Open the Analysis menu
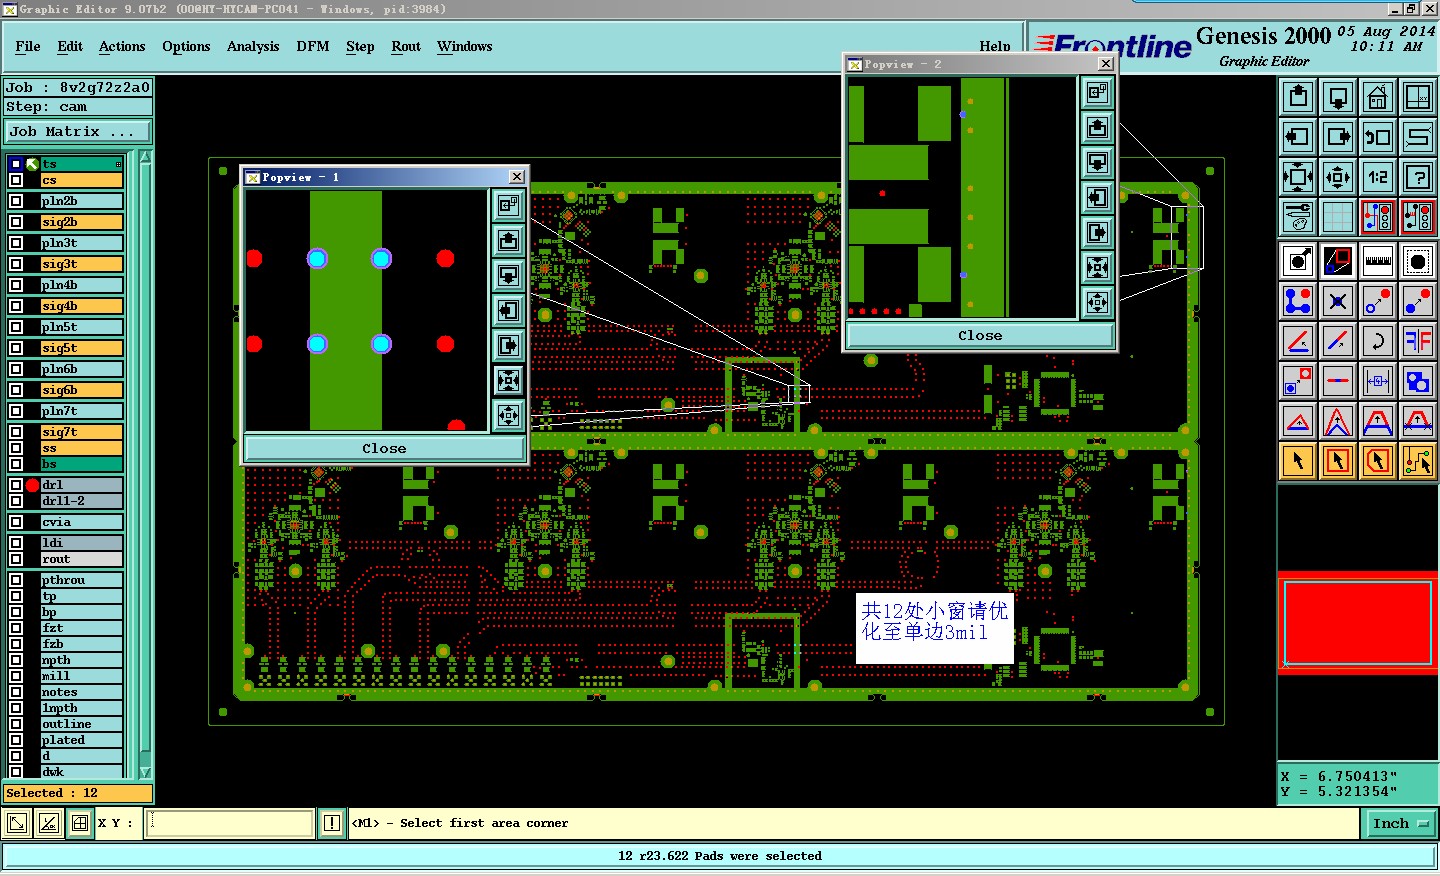 point(253,46)
